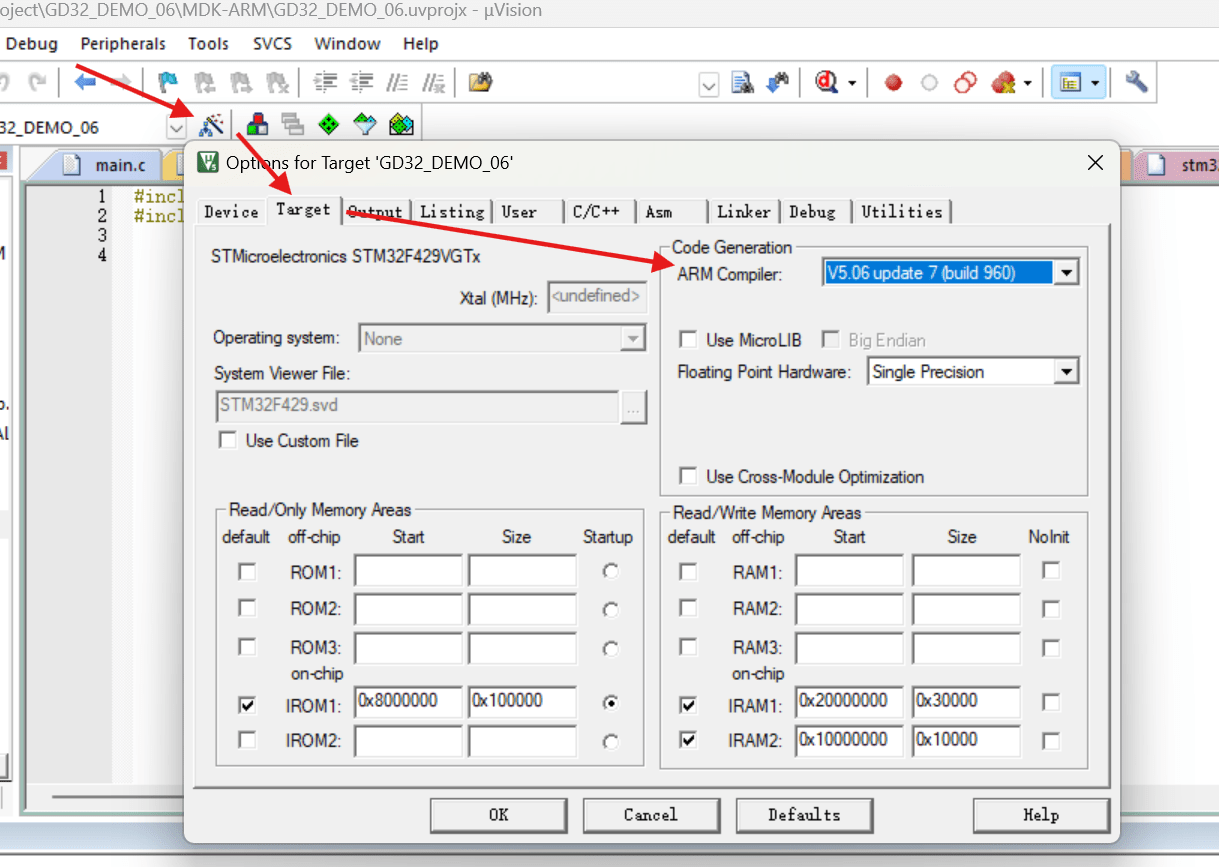Viewport: 1219px width, 867px height.
Task: Clear all bookmarks flag icon
Action: click(277, 82)
